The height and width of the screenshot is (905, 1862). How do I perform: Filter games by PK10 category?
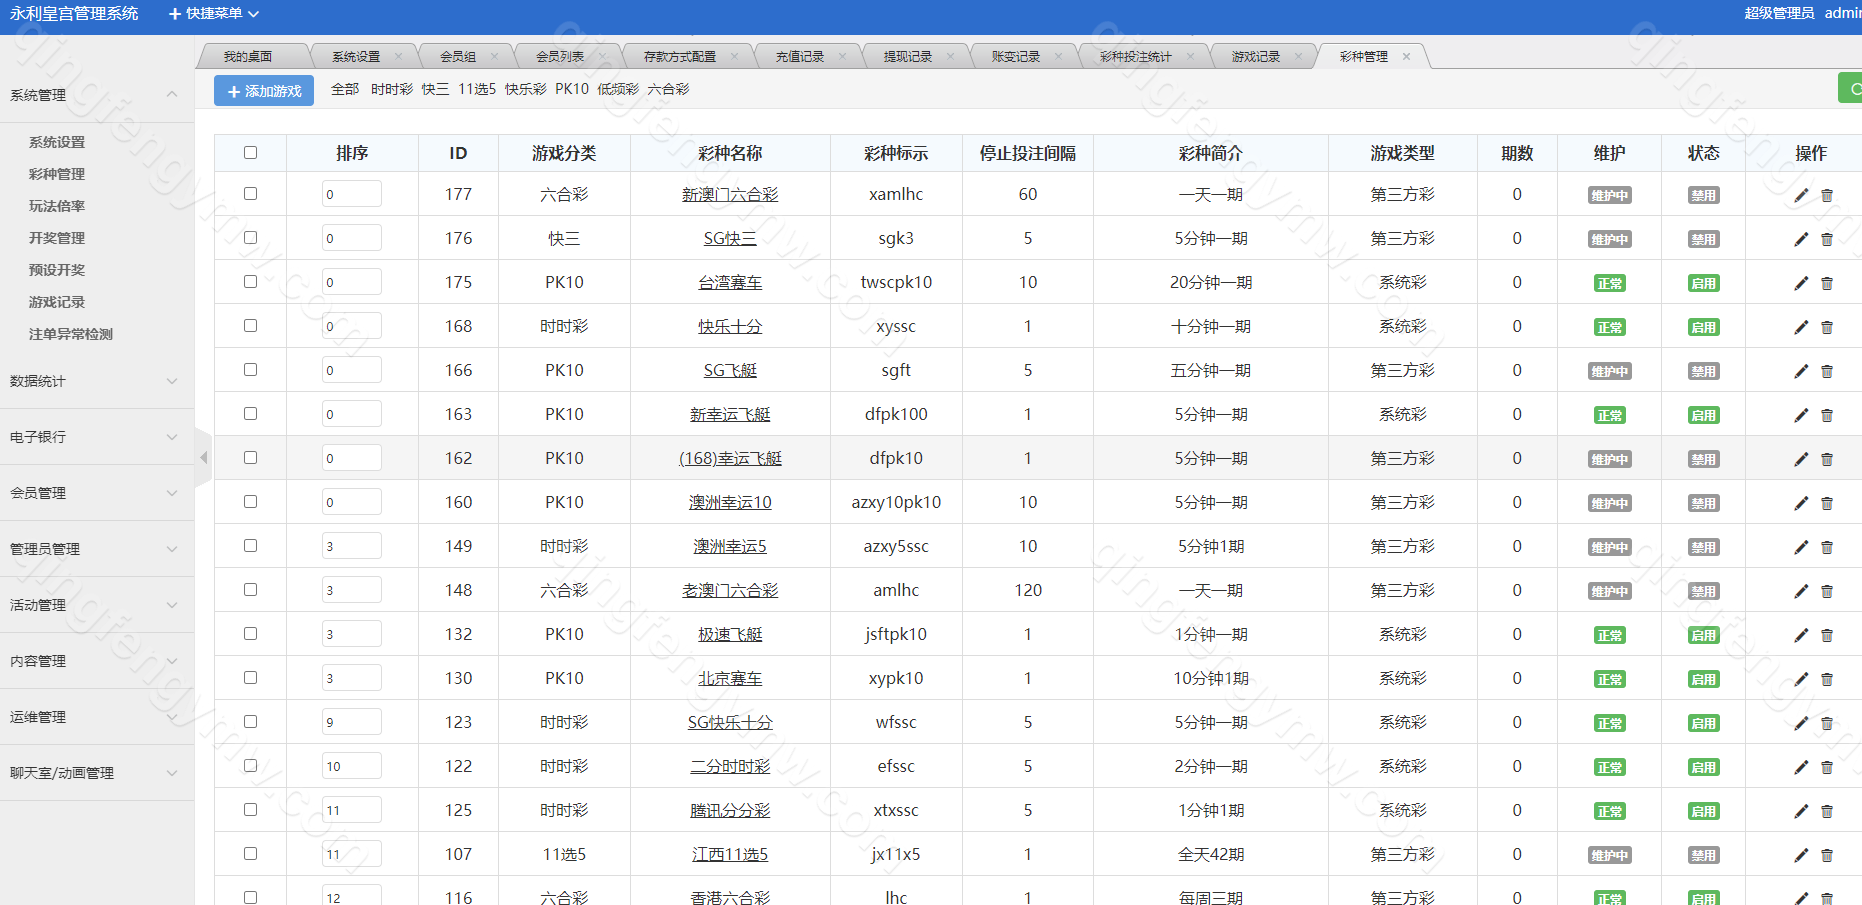point(571,89)
